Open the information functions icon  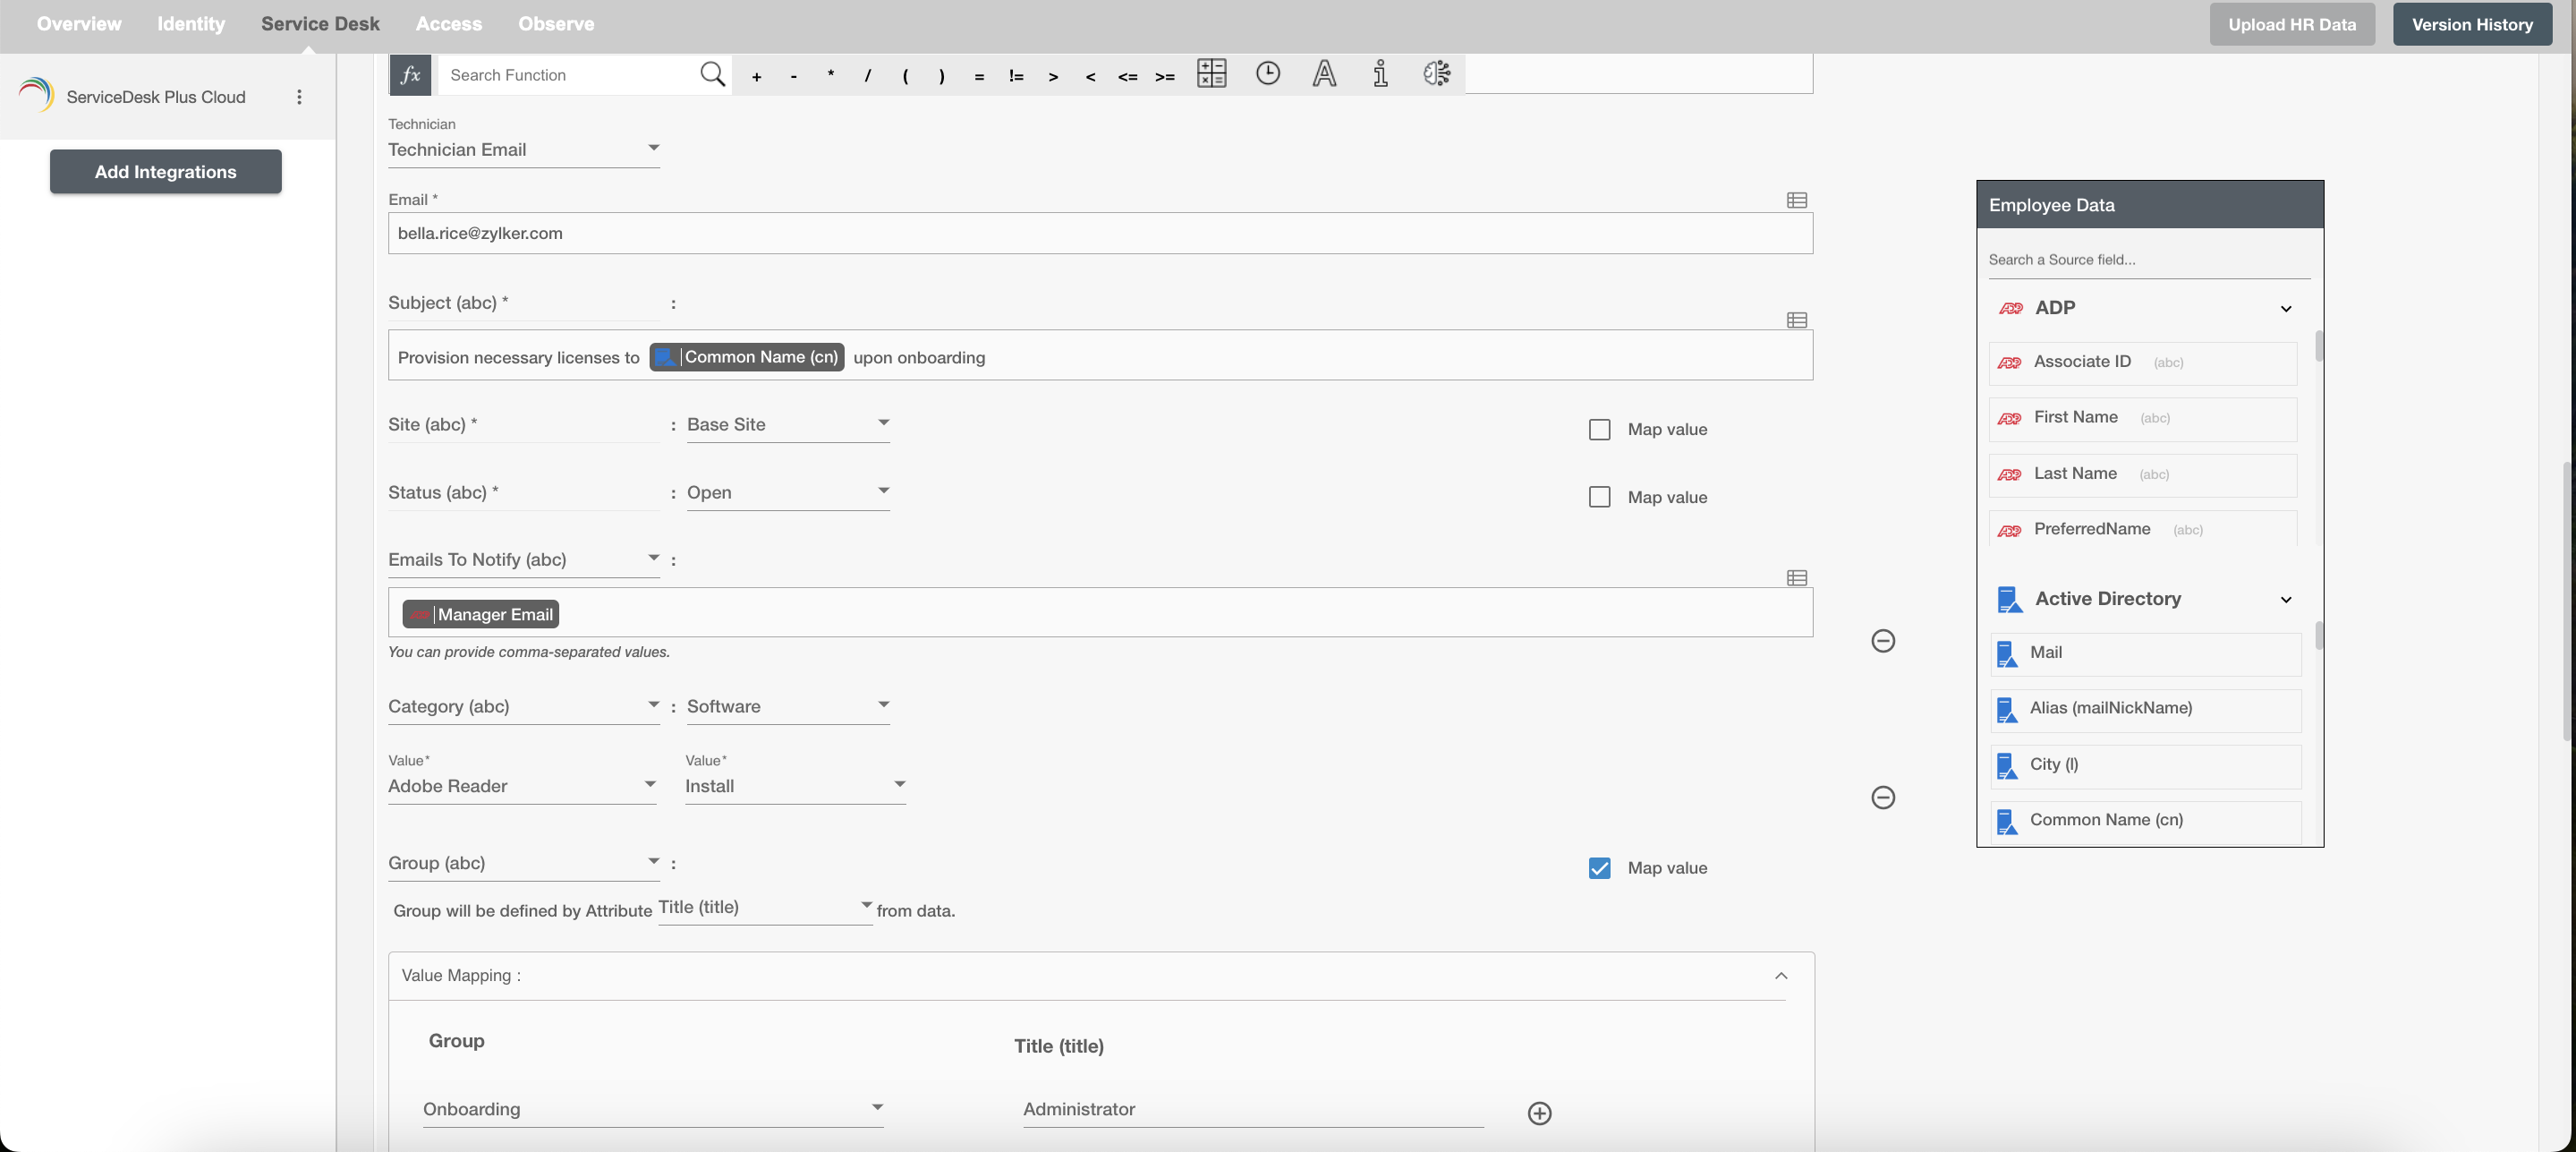click(1380, 74)
